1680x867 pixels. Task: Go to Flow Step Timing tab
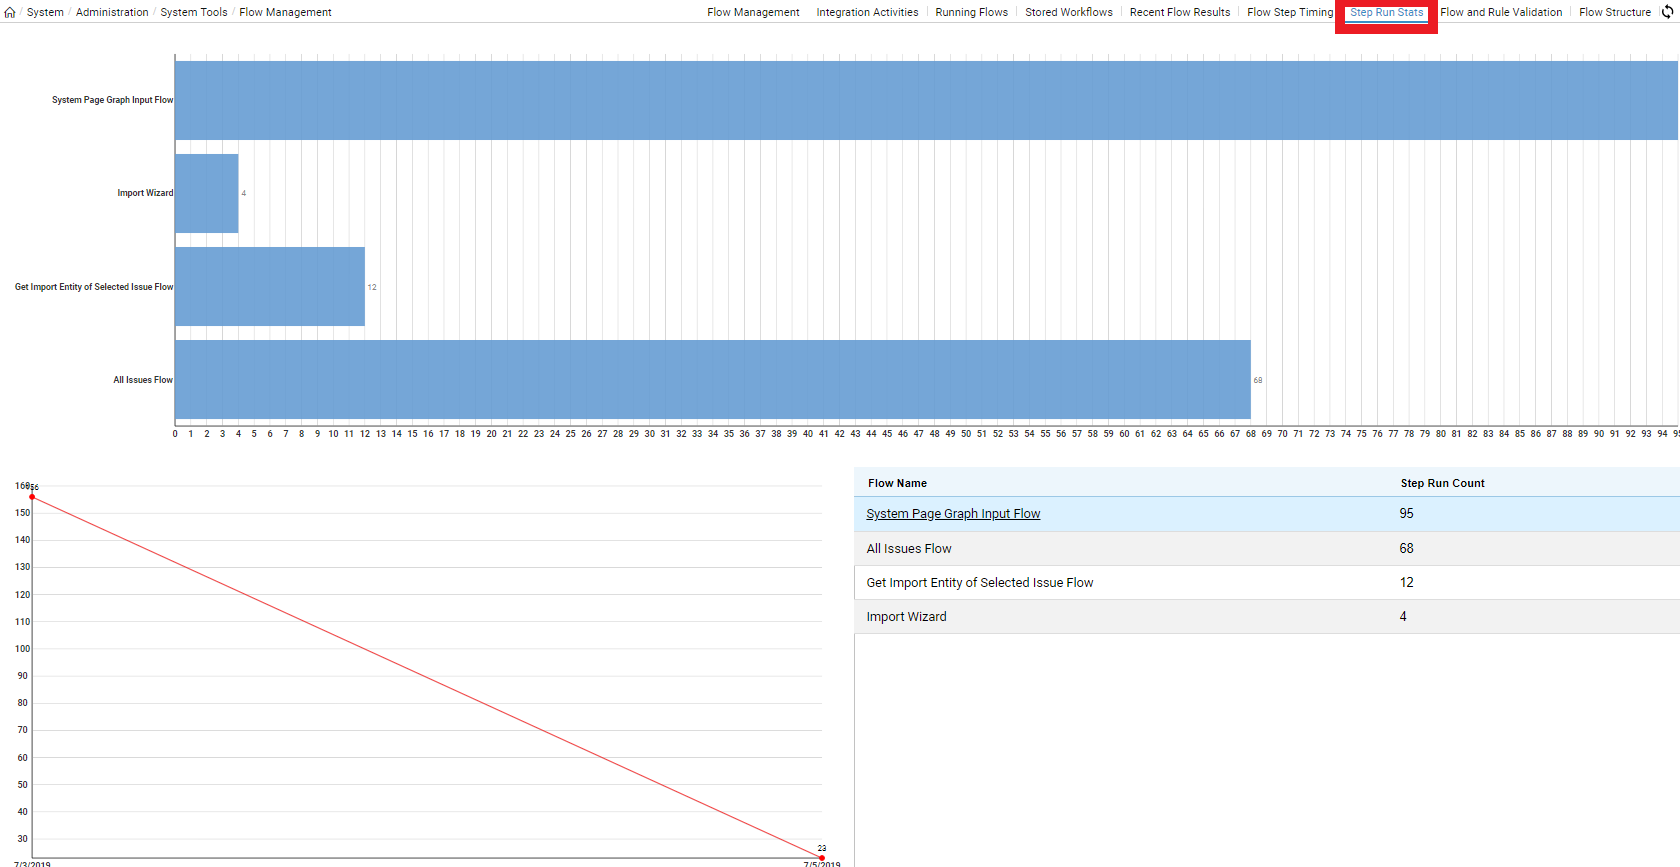tap(1290, 12)
